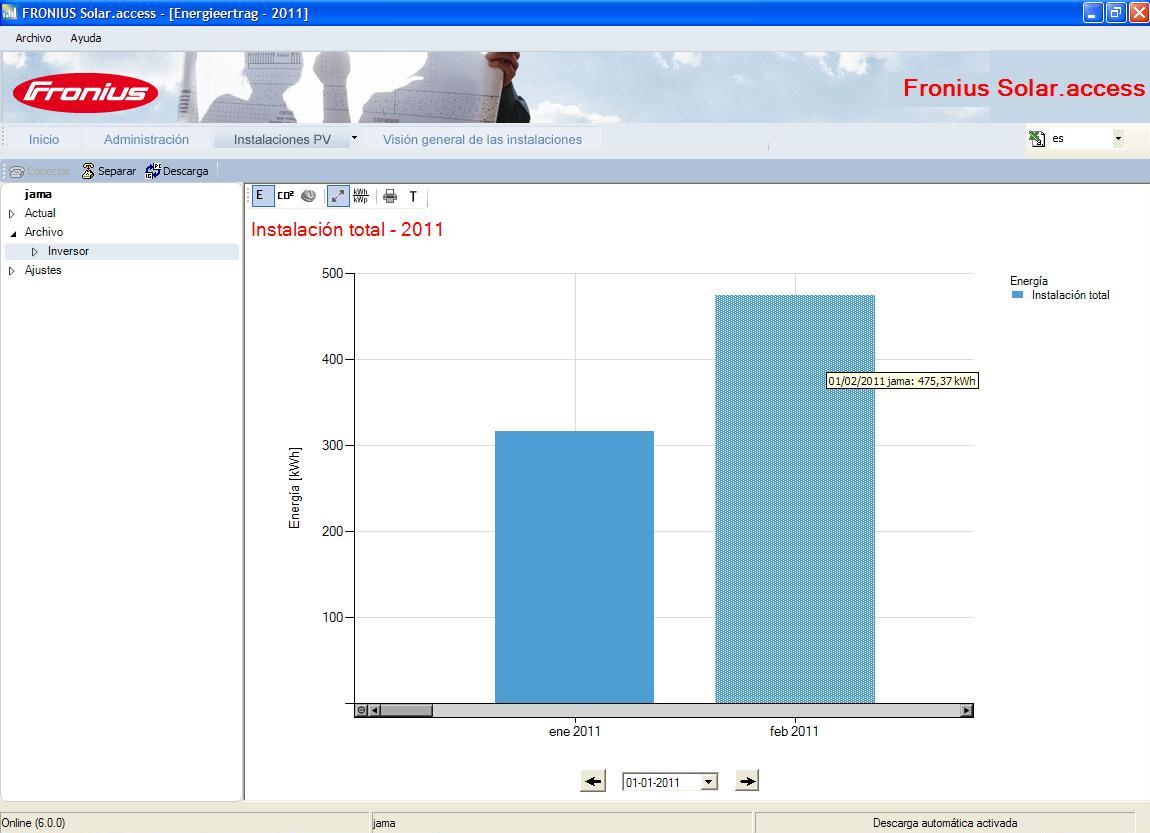Click the Instalación total legend color swatch

[1017, 295]
